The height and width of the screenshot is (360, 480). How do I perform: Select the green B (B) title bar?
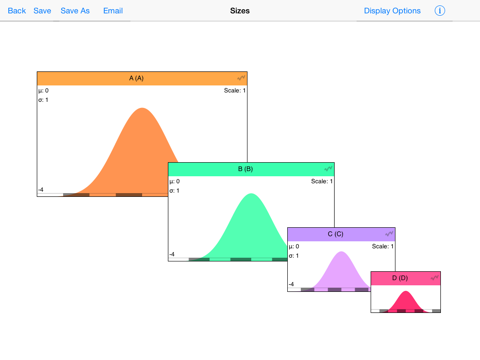(251, 169)
